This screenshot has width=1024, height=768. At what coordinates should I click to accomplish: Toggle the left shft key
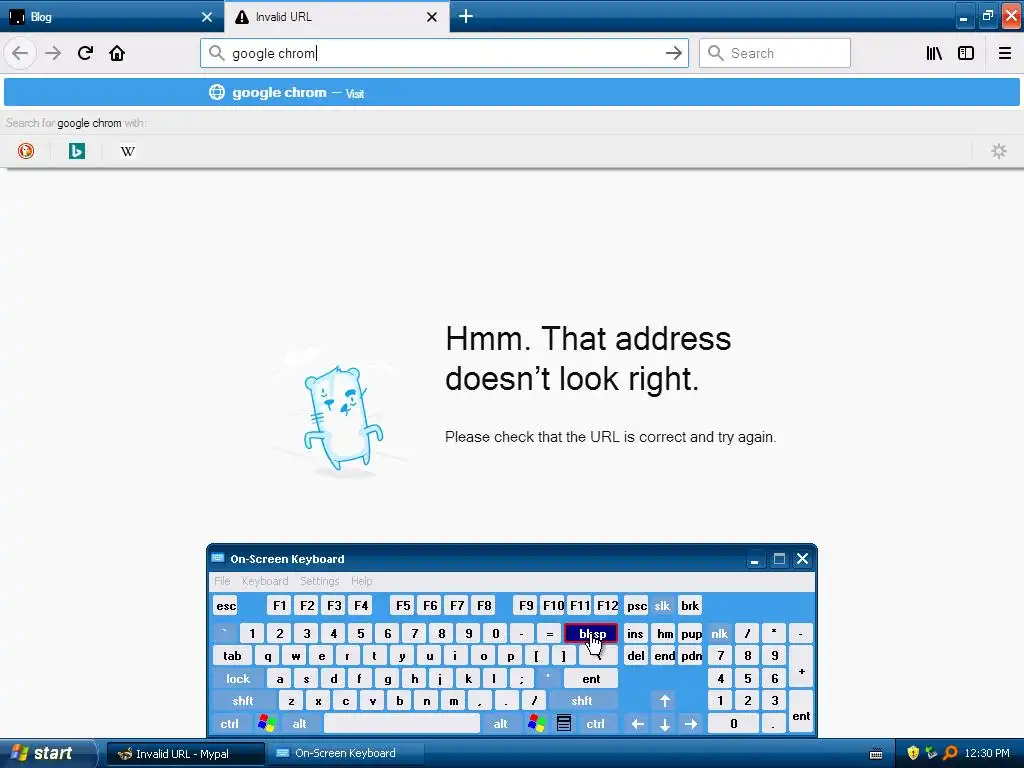pyautogui.click(x=243, y=701)
